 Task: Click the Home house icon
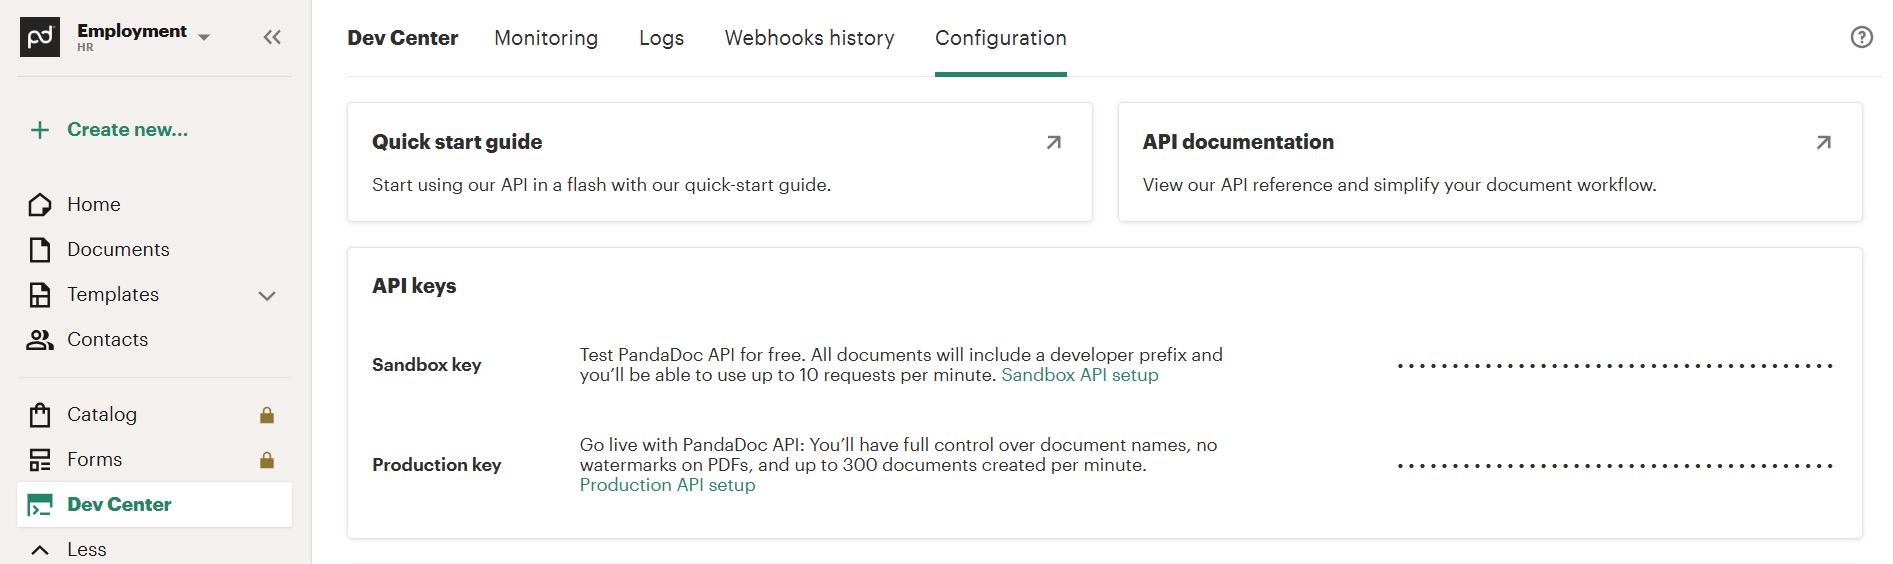40,205
